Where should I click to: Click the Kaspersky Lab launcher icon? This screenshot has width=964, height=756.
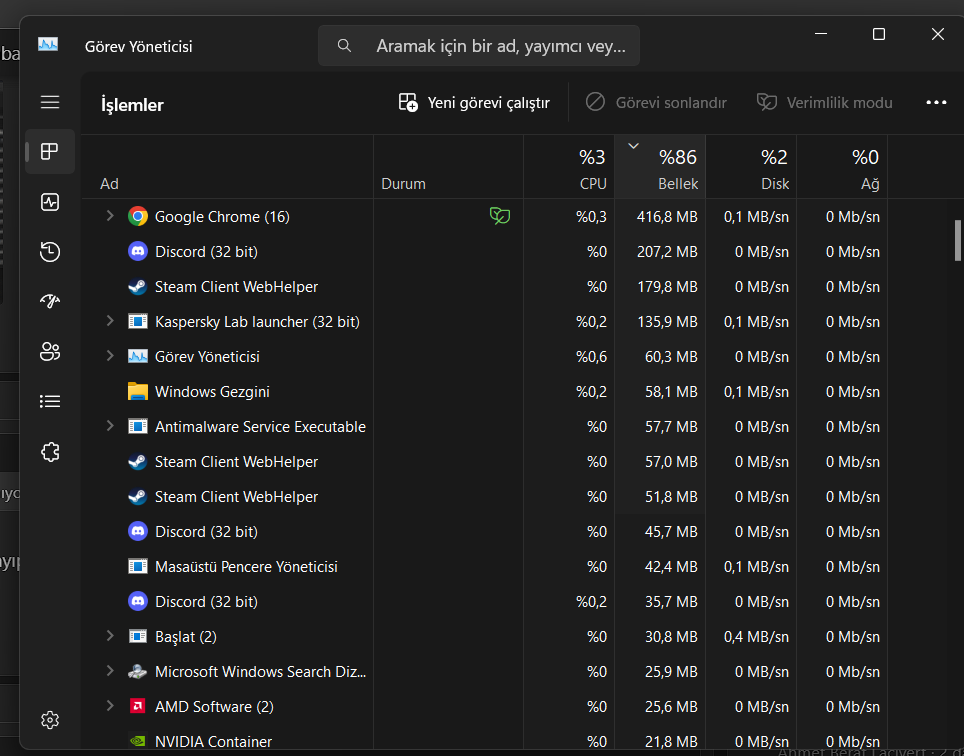(138, 321)
